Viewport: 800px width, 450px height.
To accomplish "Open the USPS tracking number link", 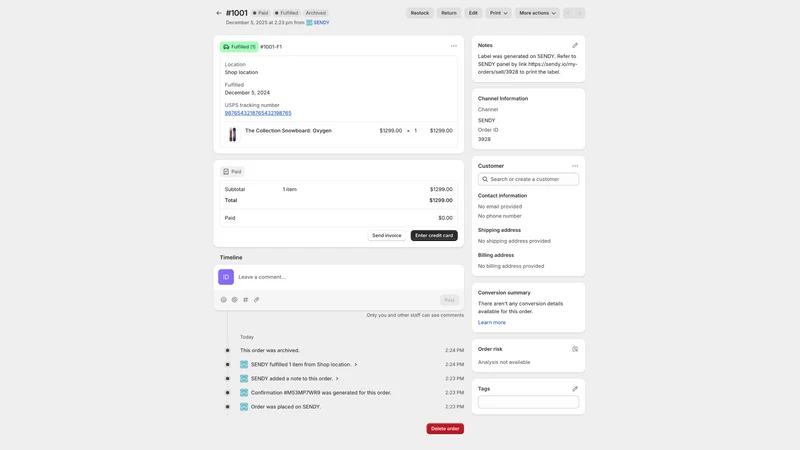I will coord(258,113).
